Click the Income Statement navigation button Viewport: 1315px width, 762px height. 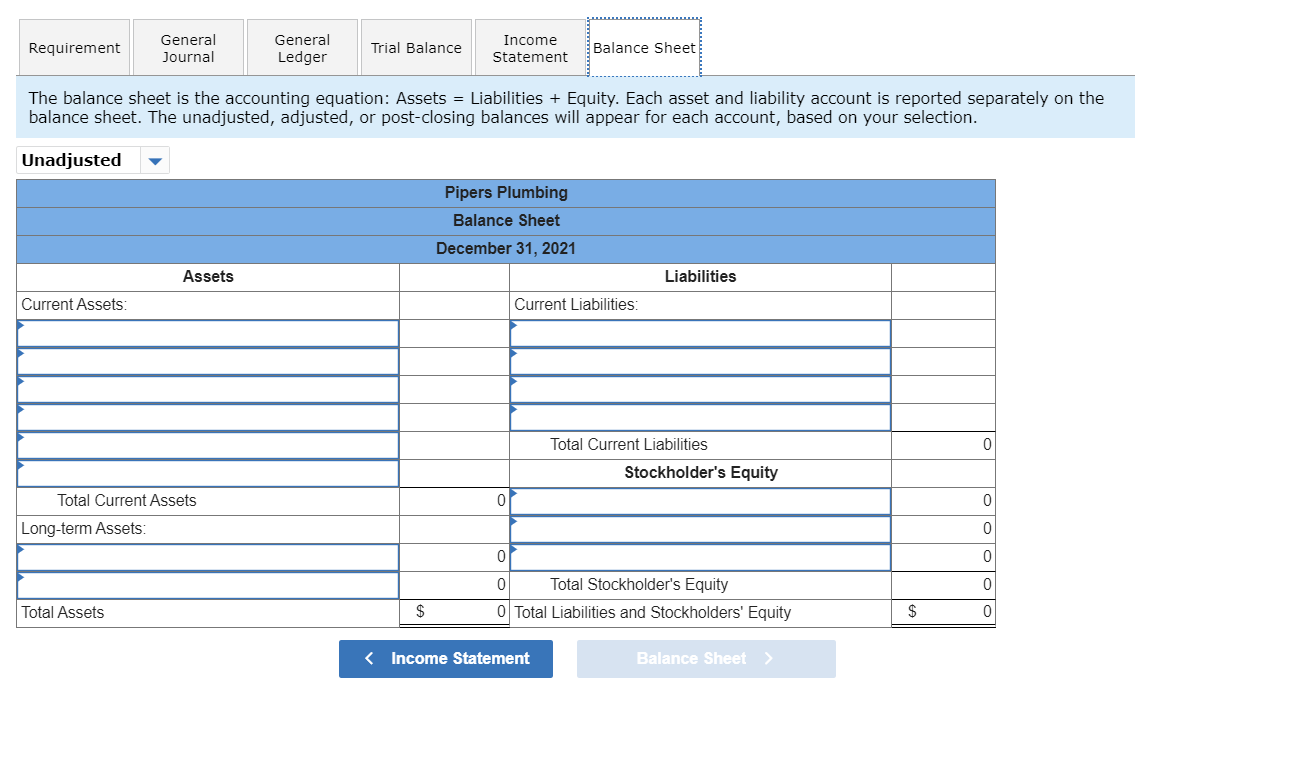click(x=446, y=658)
